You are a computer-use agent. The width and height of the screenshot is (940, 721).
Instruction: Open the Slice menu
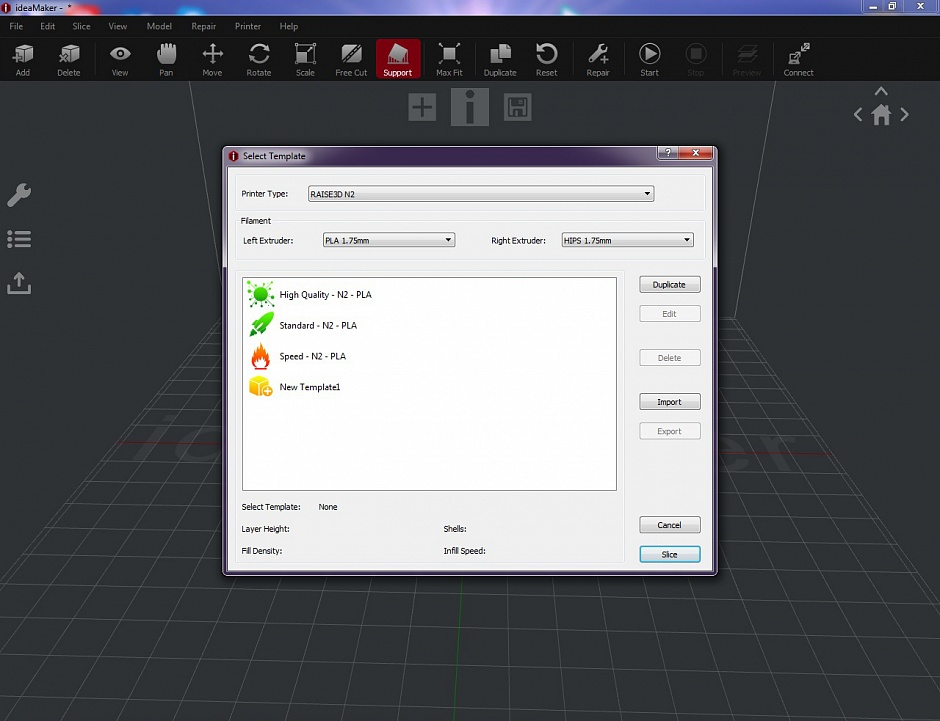(81, 26)
